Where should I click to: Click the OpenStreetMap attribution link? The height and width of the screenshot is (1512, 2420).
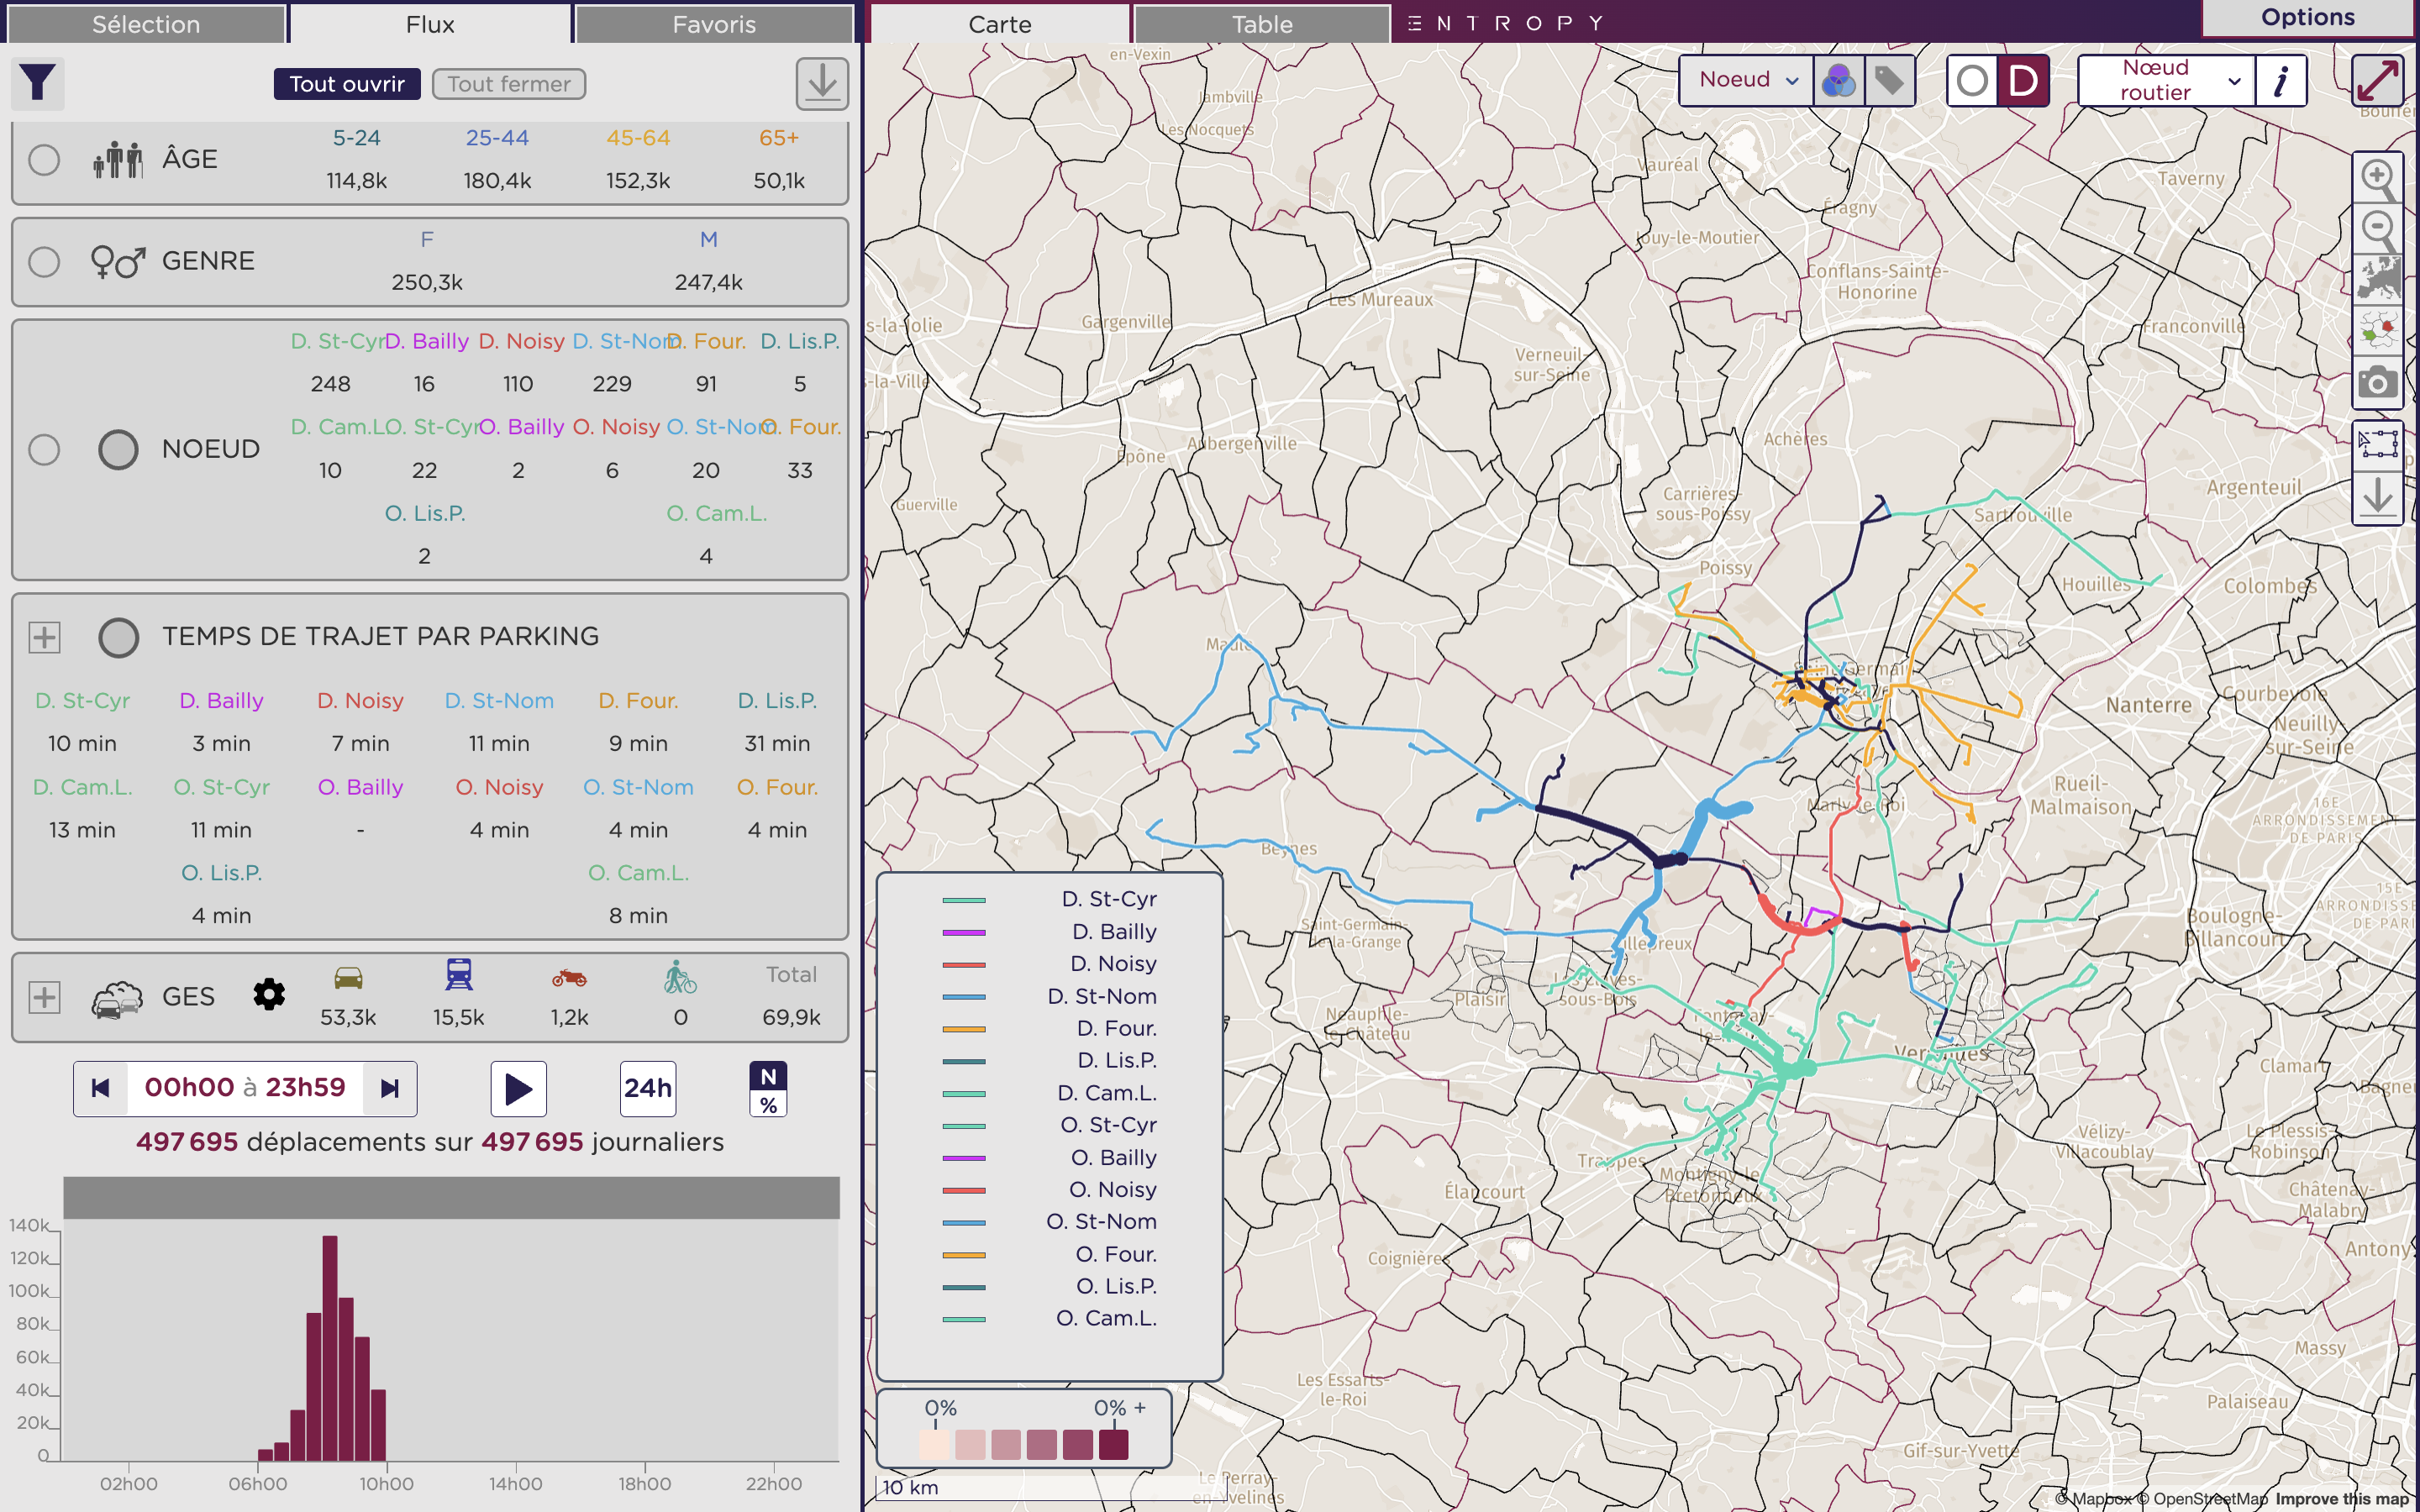[x=2202, y=1498]
